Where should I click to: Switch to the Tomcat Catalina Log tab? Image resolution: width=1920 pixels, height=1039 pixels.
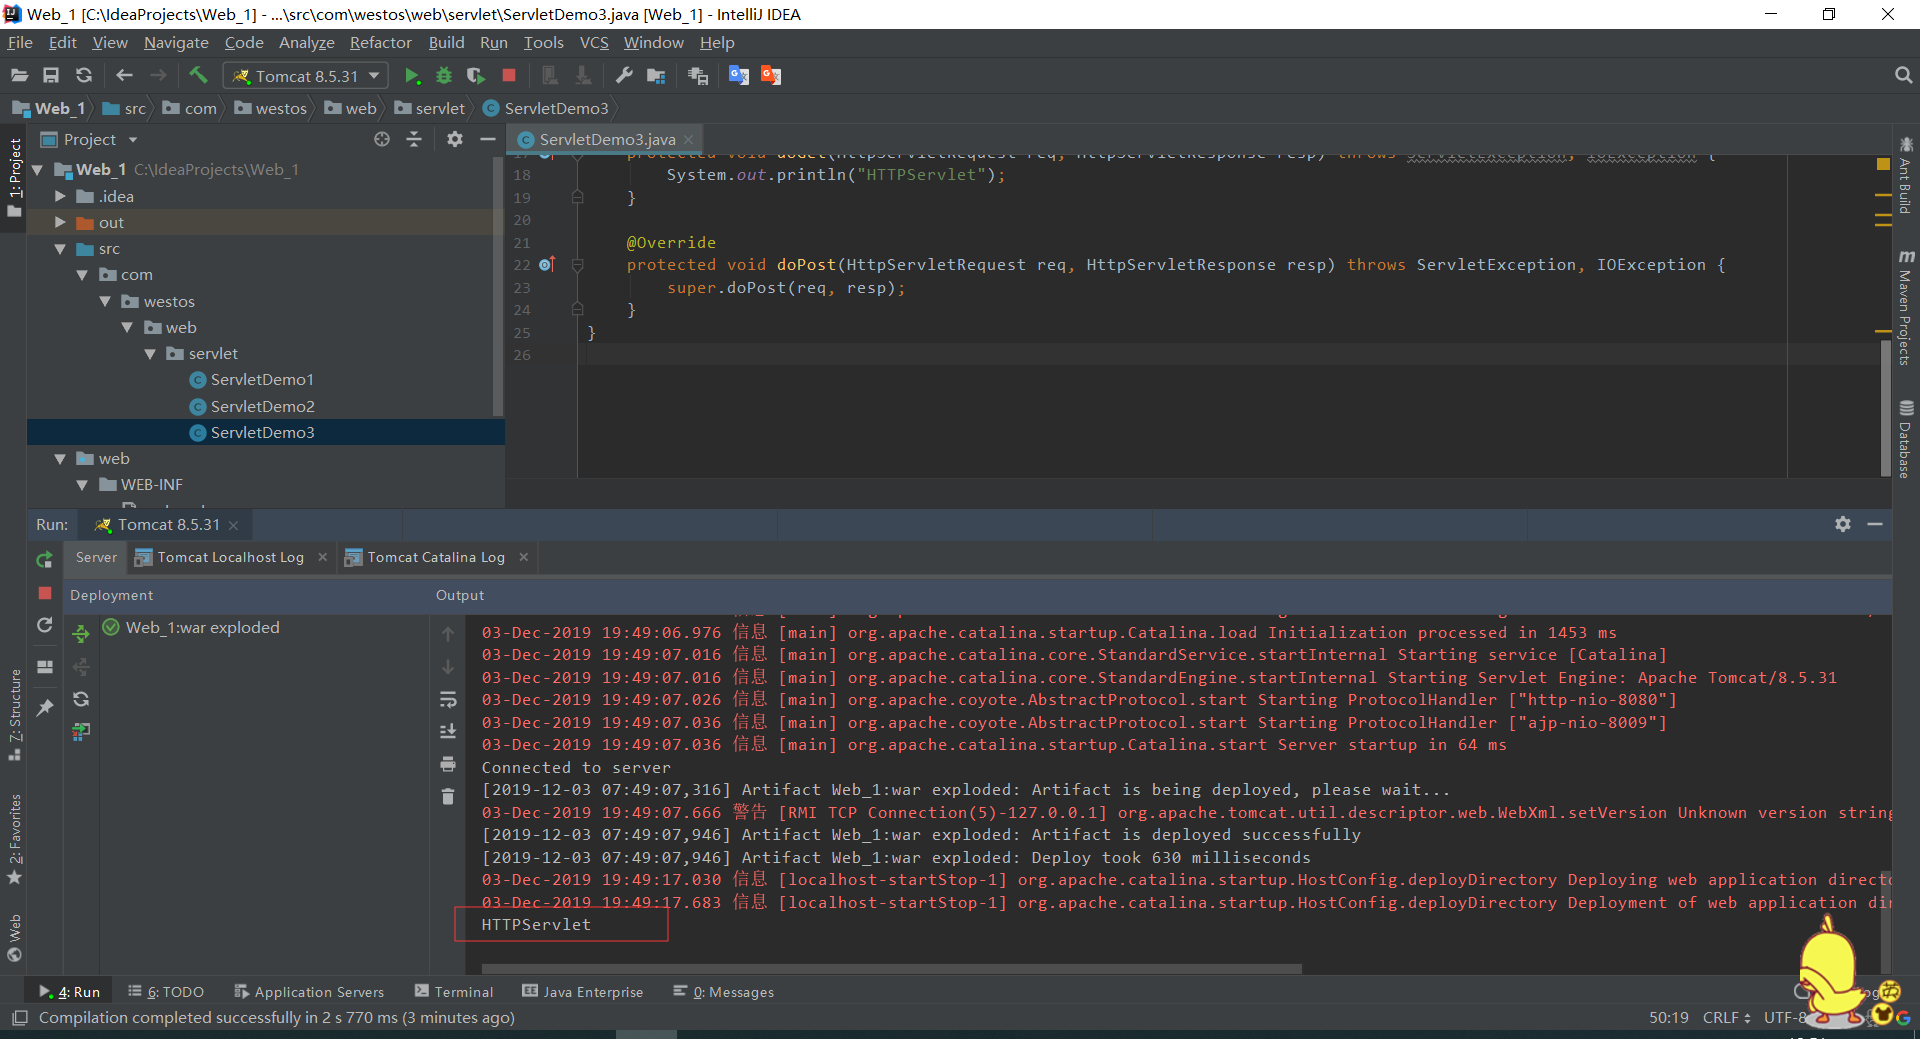coord(435,557)
